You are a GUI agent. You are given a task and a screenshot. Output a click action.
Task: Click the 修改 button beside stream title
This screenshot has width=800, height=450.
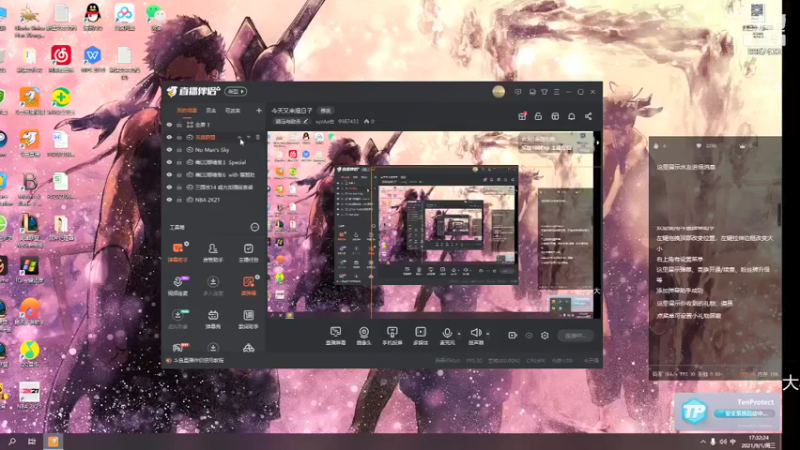[x=326, y=110]
